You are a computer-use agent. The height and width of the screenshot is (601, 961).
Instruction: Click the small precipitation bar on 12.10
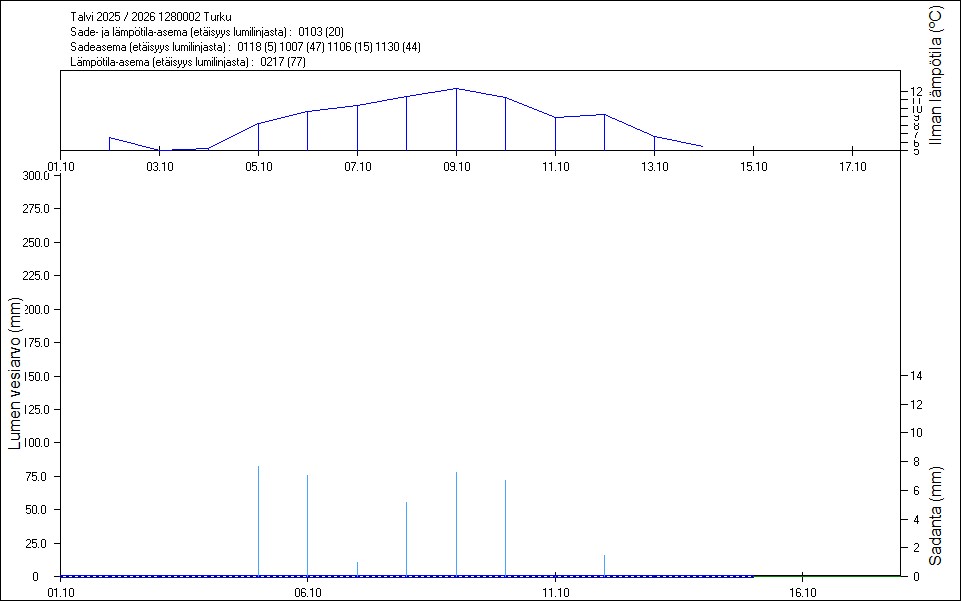(604, 565)
